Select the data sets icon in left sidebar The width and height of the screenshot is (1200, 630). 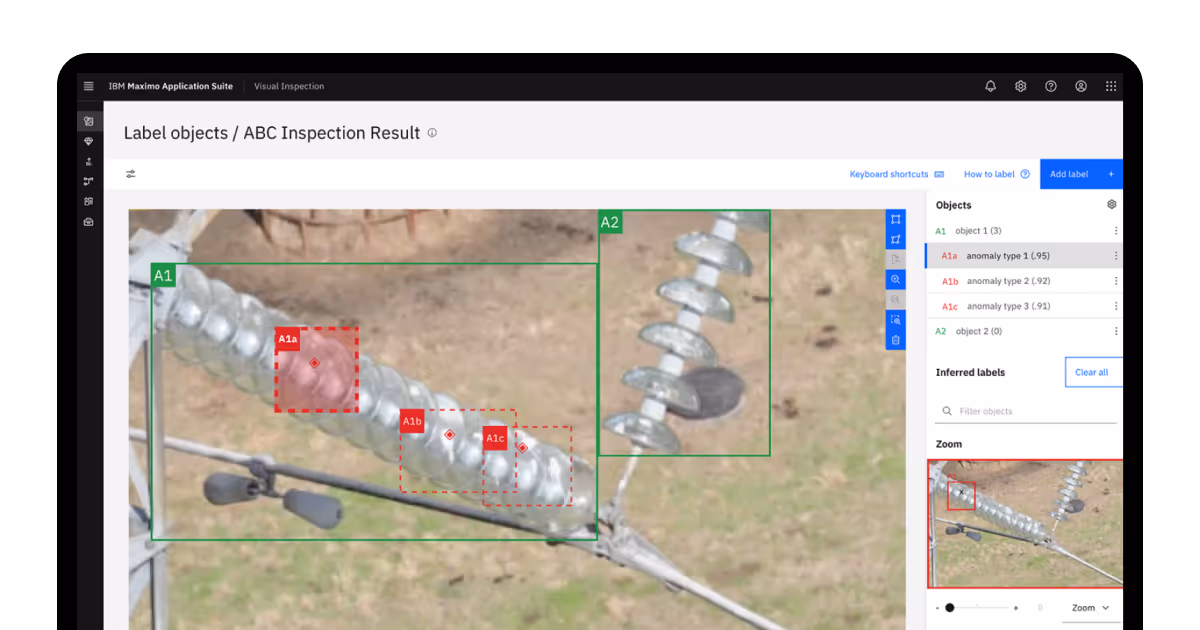pyautogui.click(x=89, y=121)
